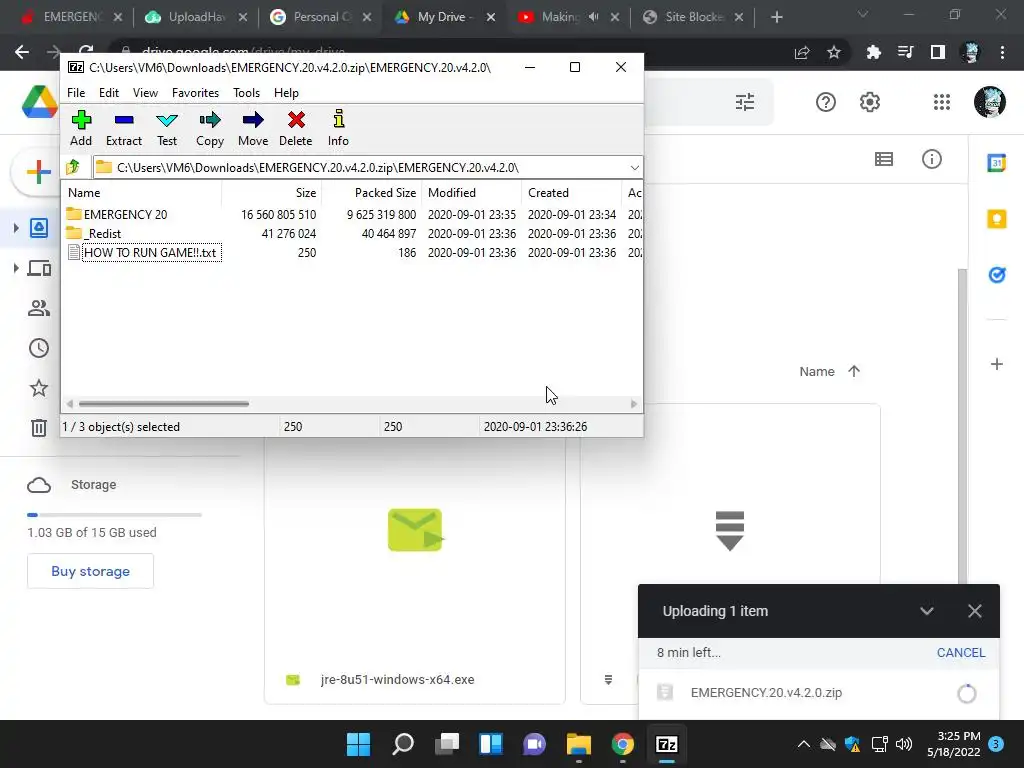Screen dimensions: 1024x768
Task: Collapse the Uploading 1 item panel
Action: 927,611
